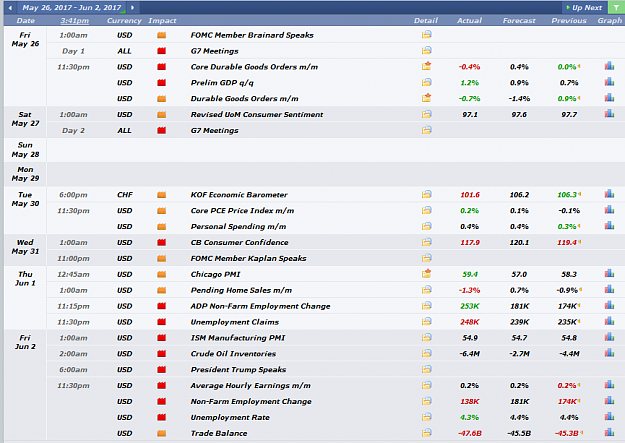
Task: Show graph for KOF Economic Barometer
Action: pos(609,194)
